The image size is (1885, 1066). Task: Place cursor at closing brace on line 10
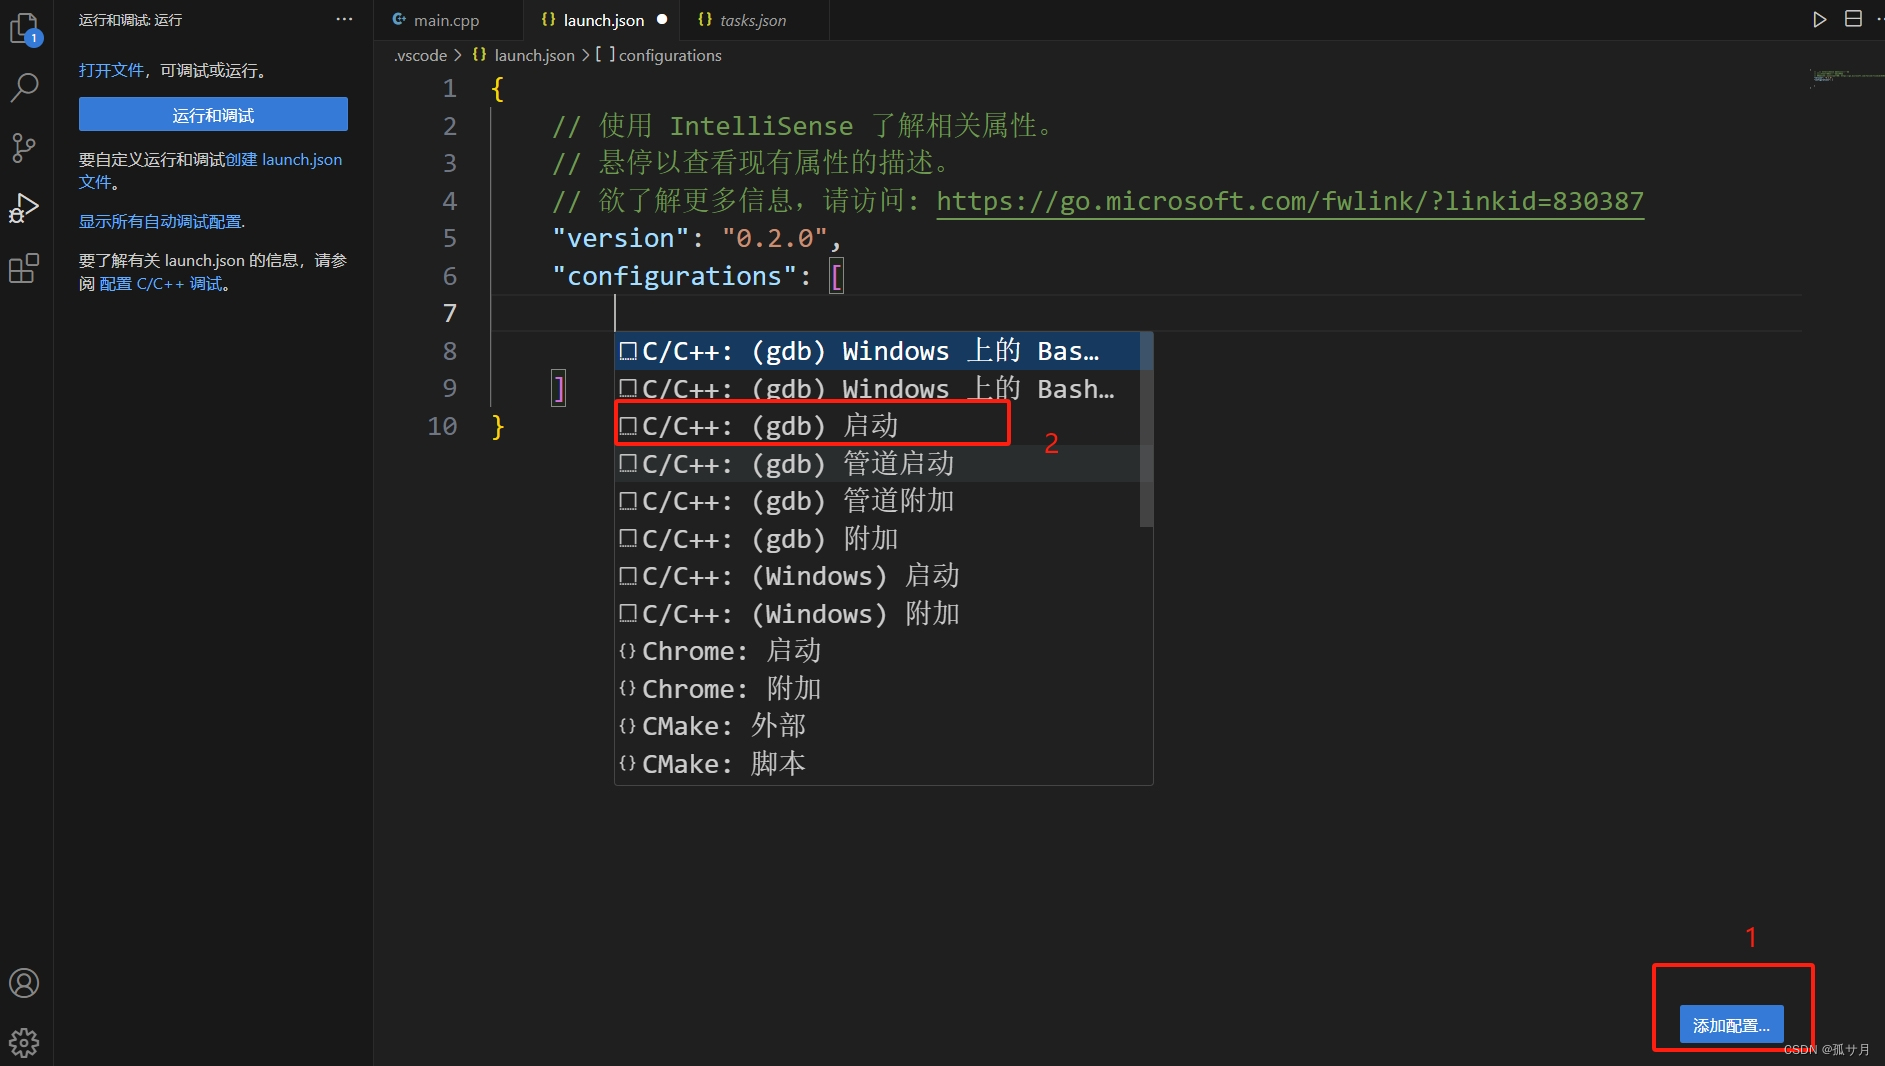(498, 427)
